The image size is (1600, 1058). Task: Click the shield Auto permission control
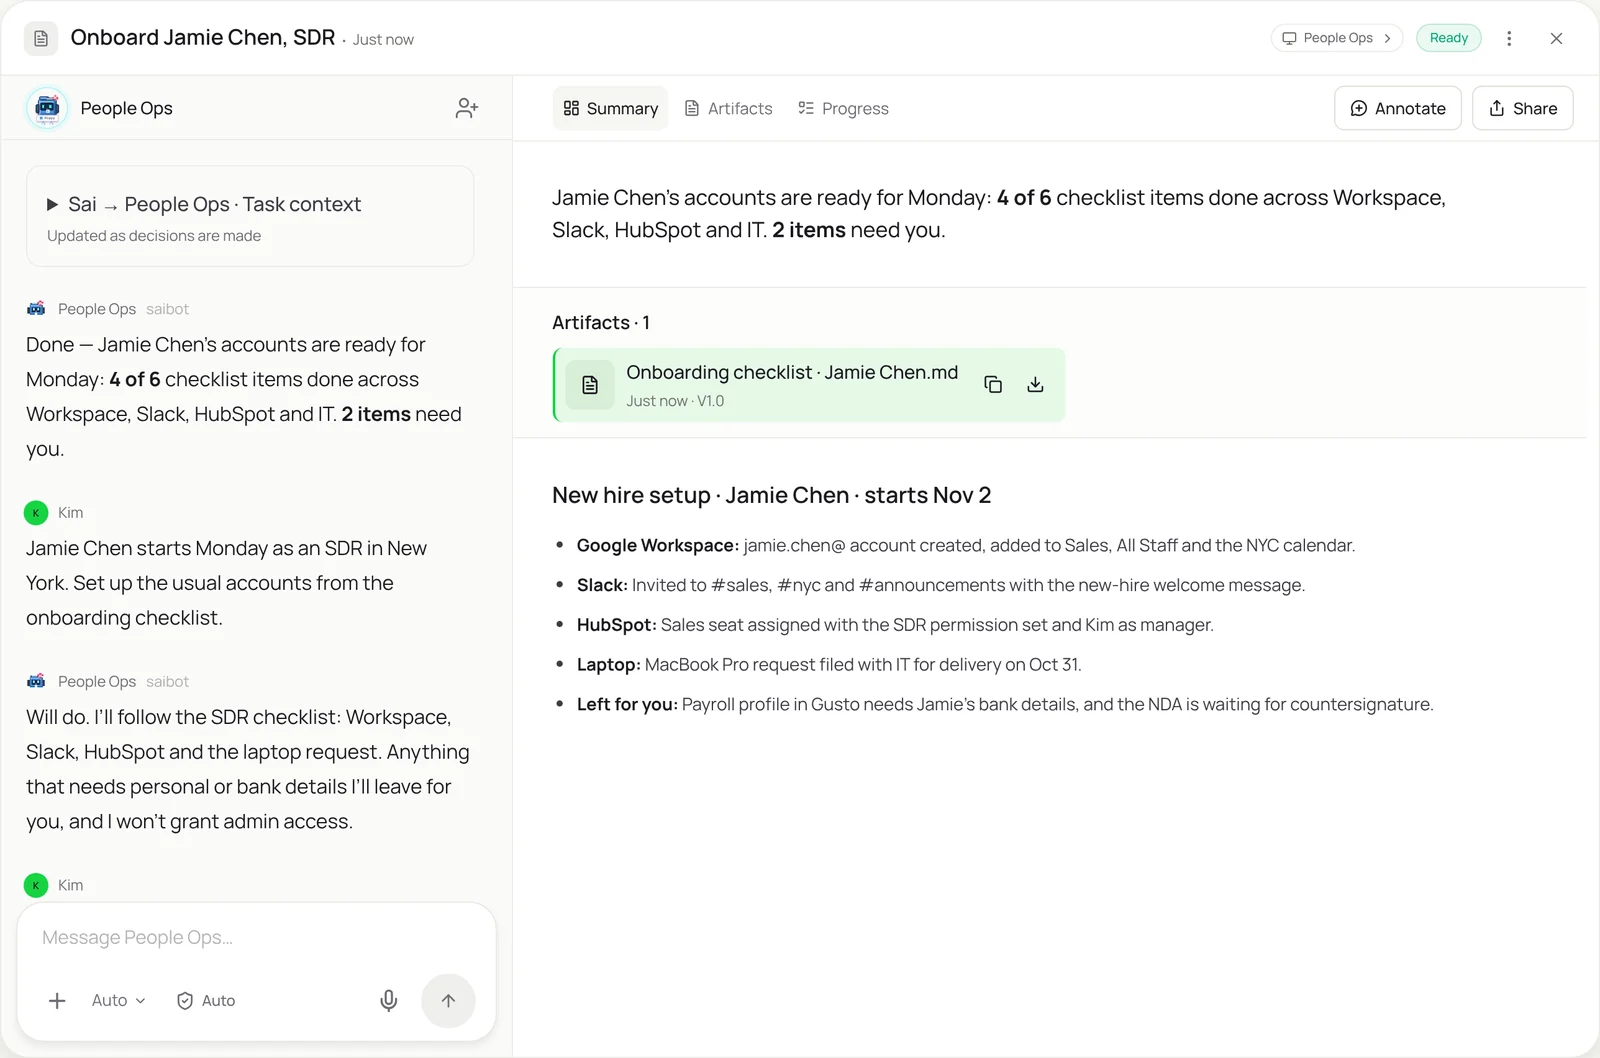(x=206, y=1001)
